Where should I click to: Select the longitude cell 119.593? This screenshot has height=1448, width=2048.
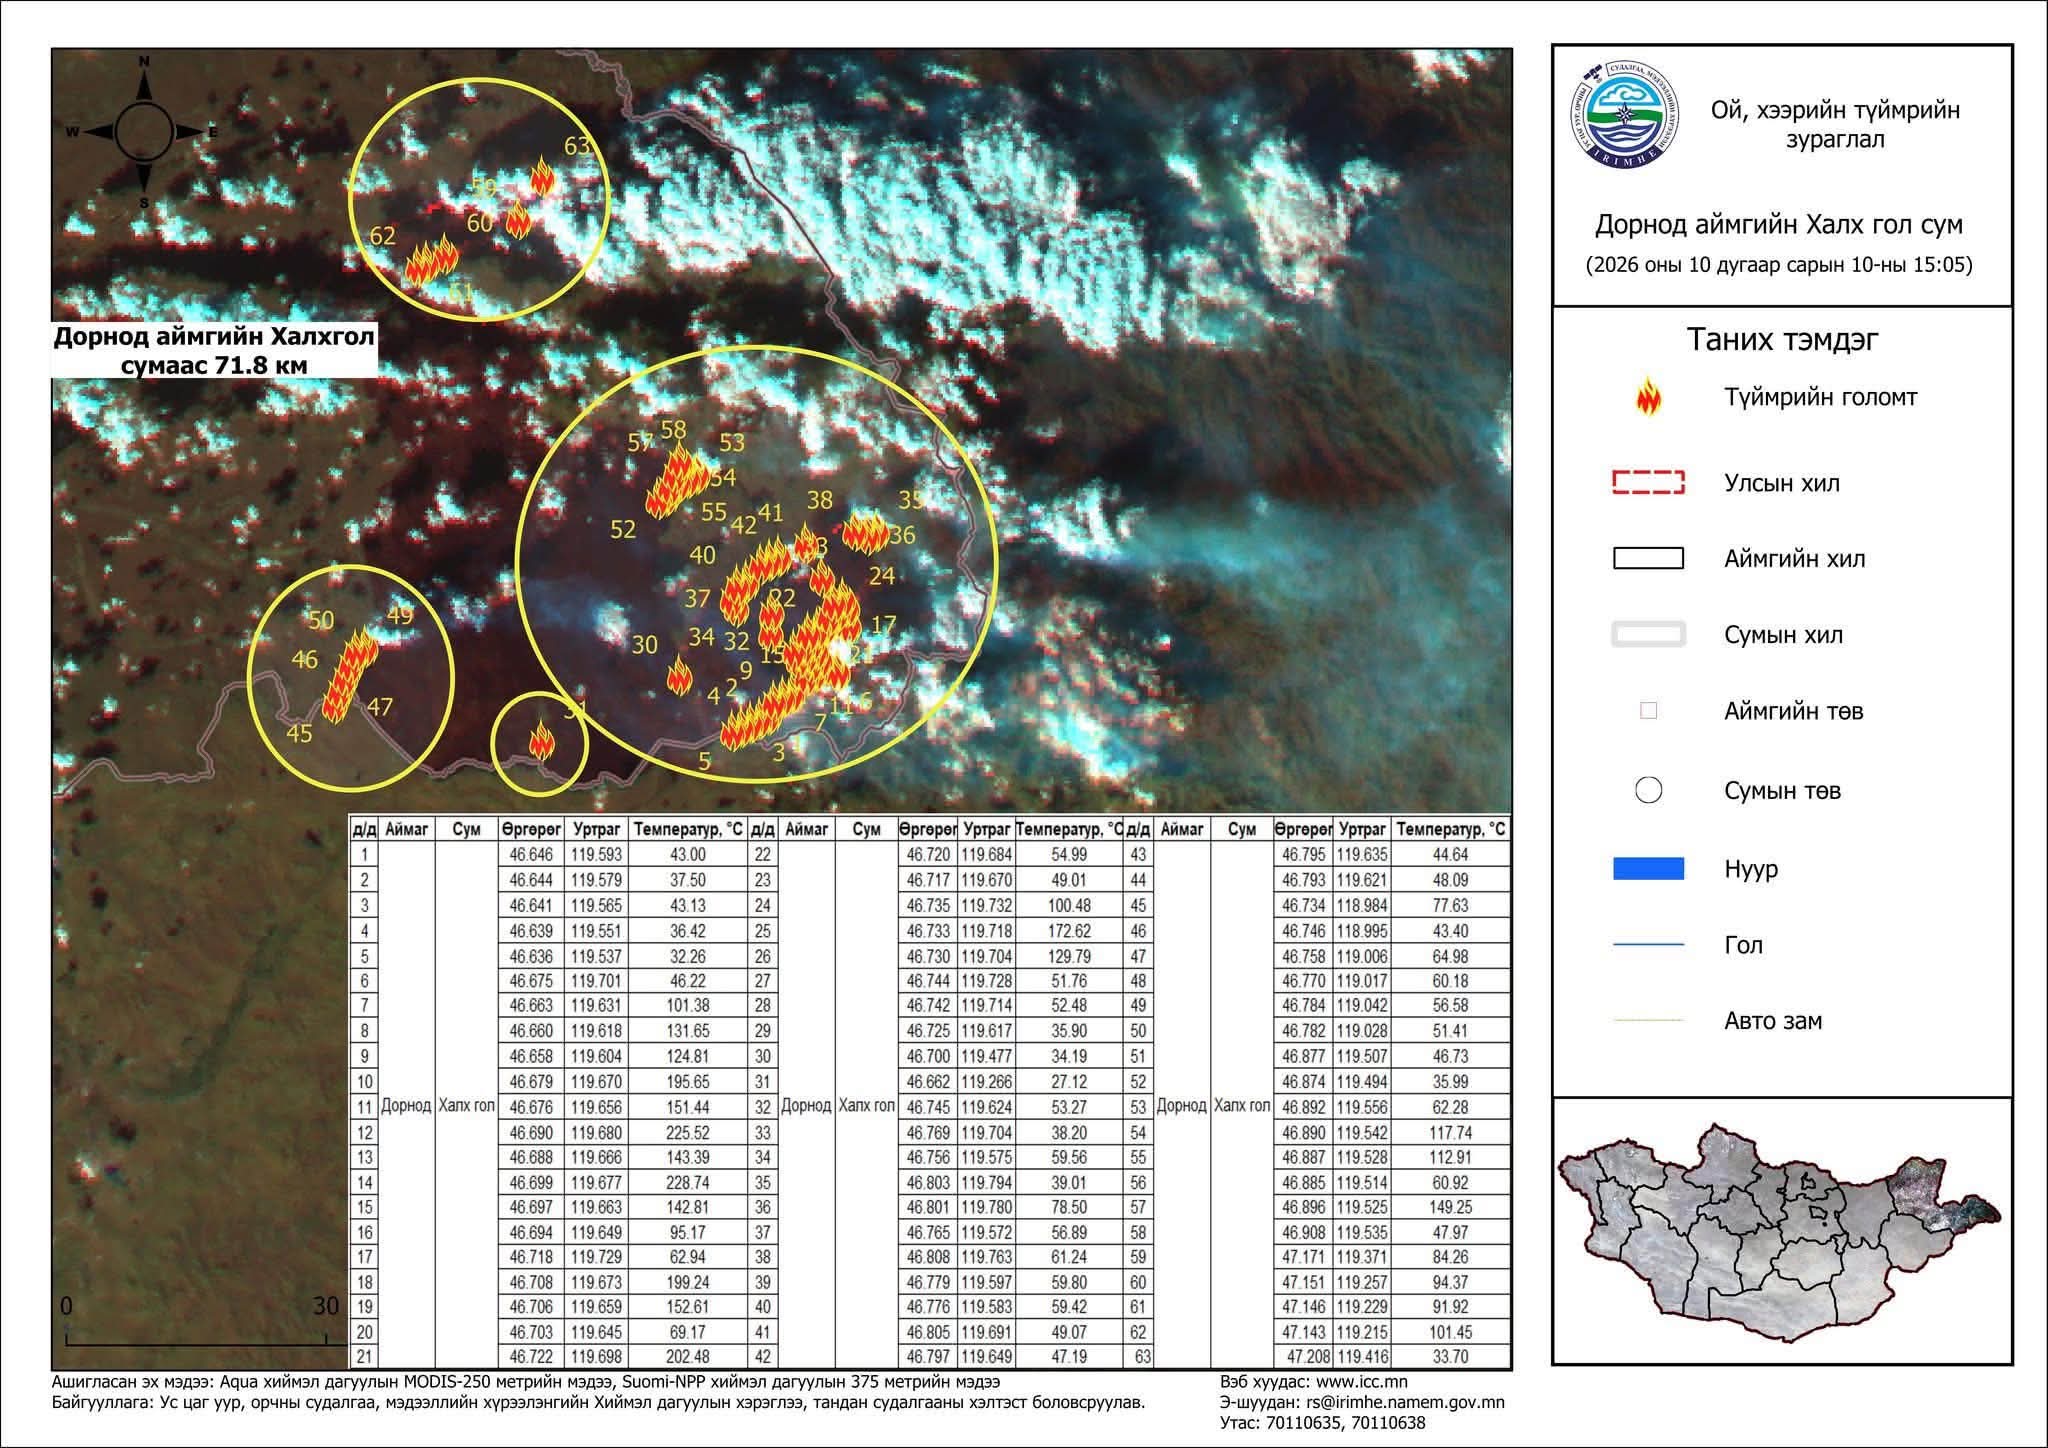[x=598, y=855]
